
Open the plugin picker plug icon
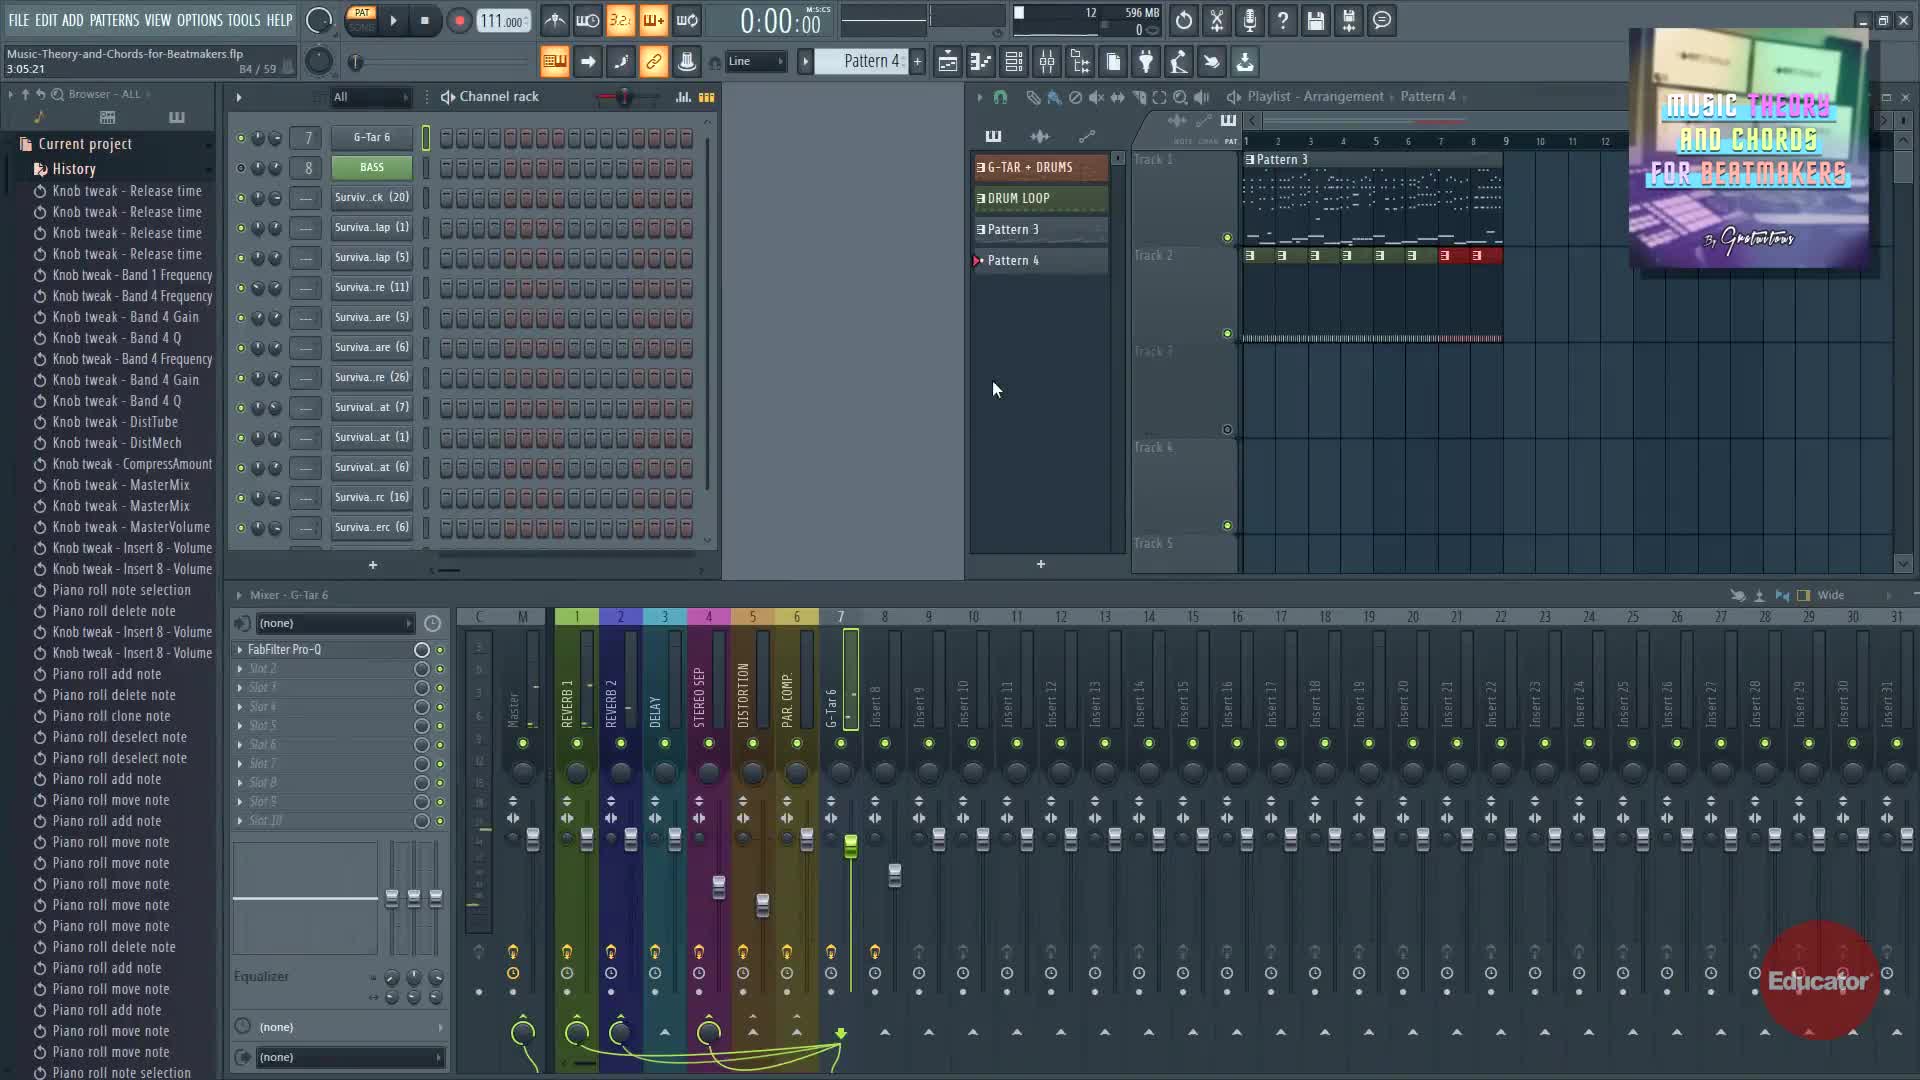click(x=1146, y=62)
